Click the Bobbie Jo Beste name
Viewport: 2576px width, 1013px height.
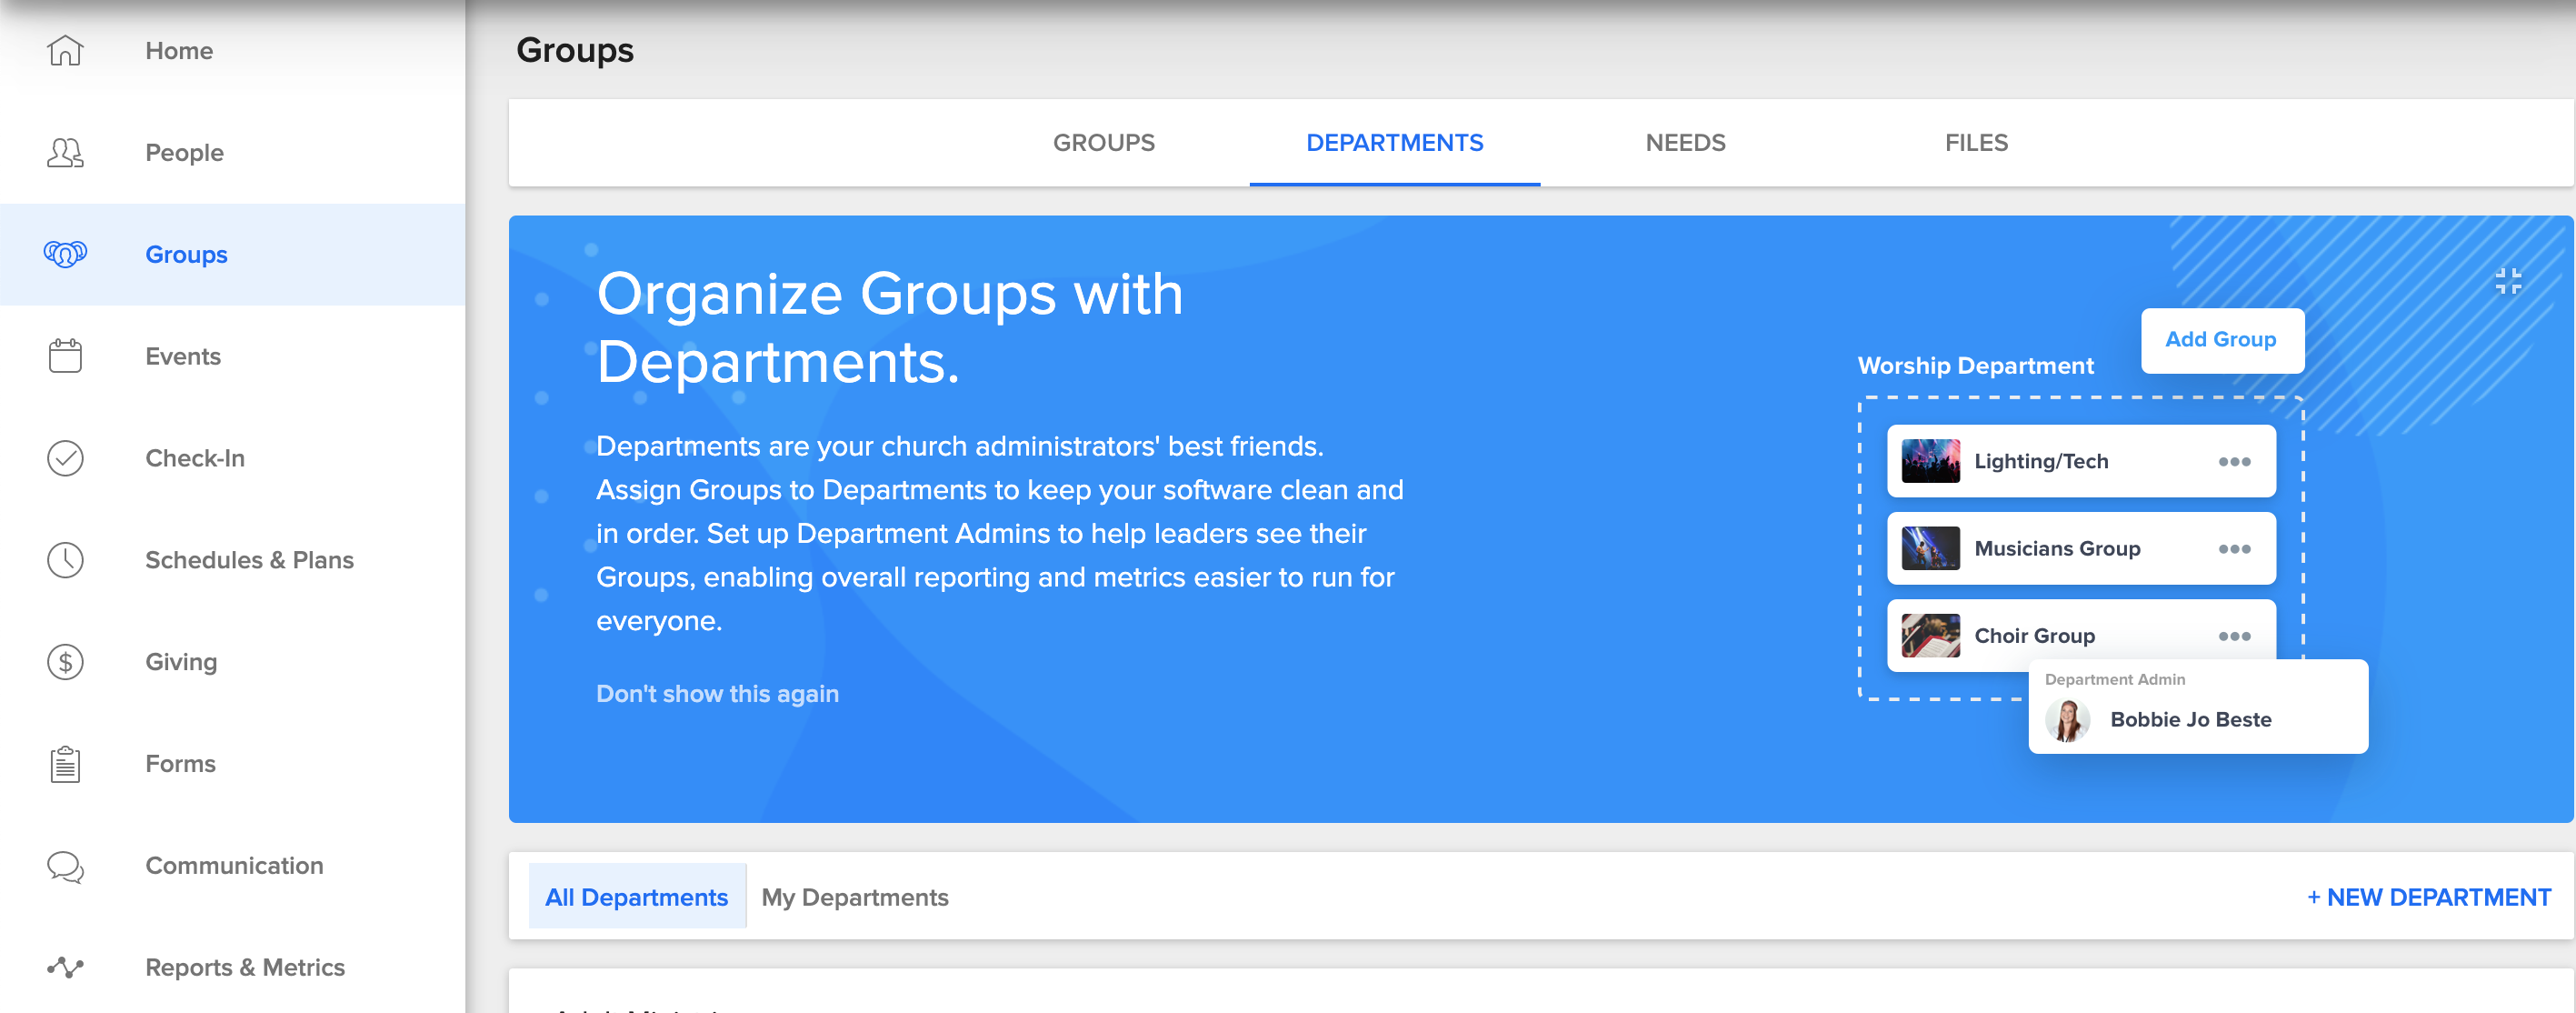[2190, 720]
